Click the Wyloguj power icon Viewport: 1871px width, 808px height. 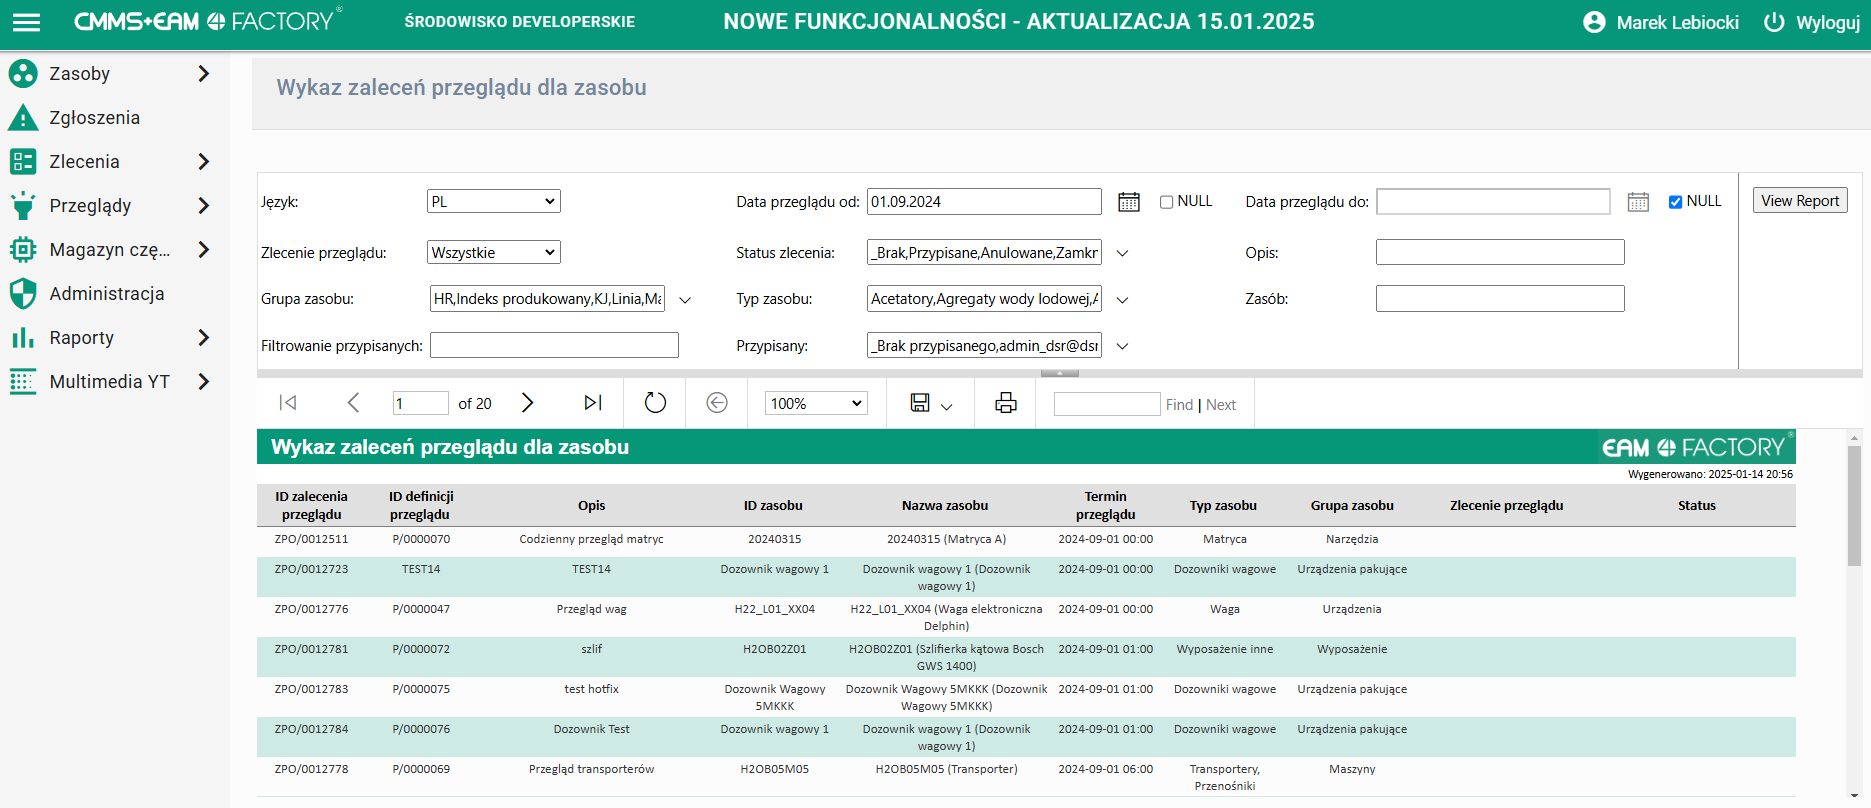[x=1774, y=22]
